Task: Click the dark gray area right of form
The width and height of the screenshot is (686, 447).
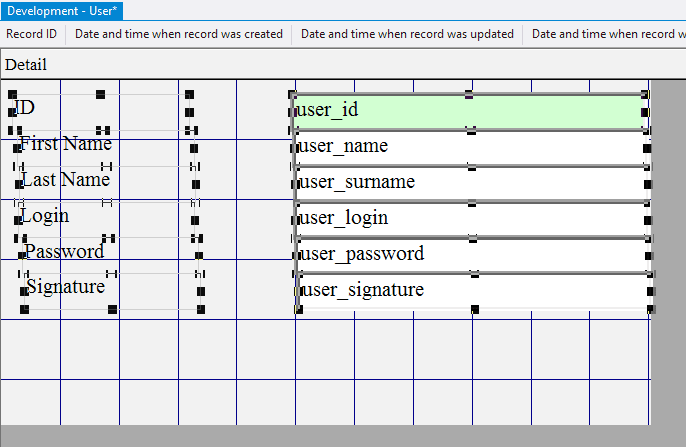Action: click(668, 250)
